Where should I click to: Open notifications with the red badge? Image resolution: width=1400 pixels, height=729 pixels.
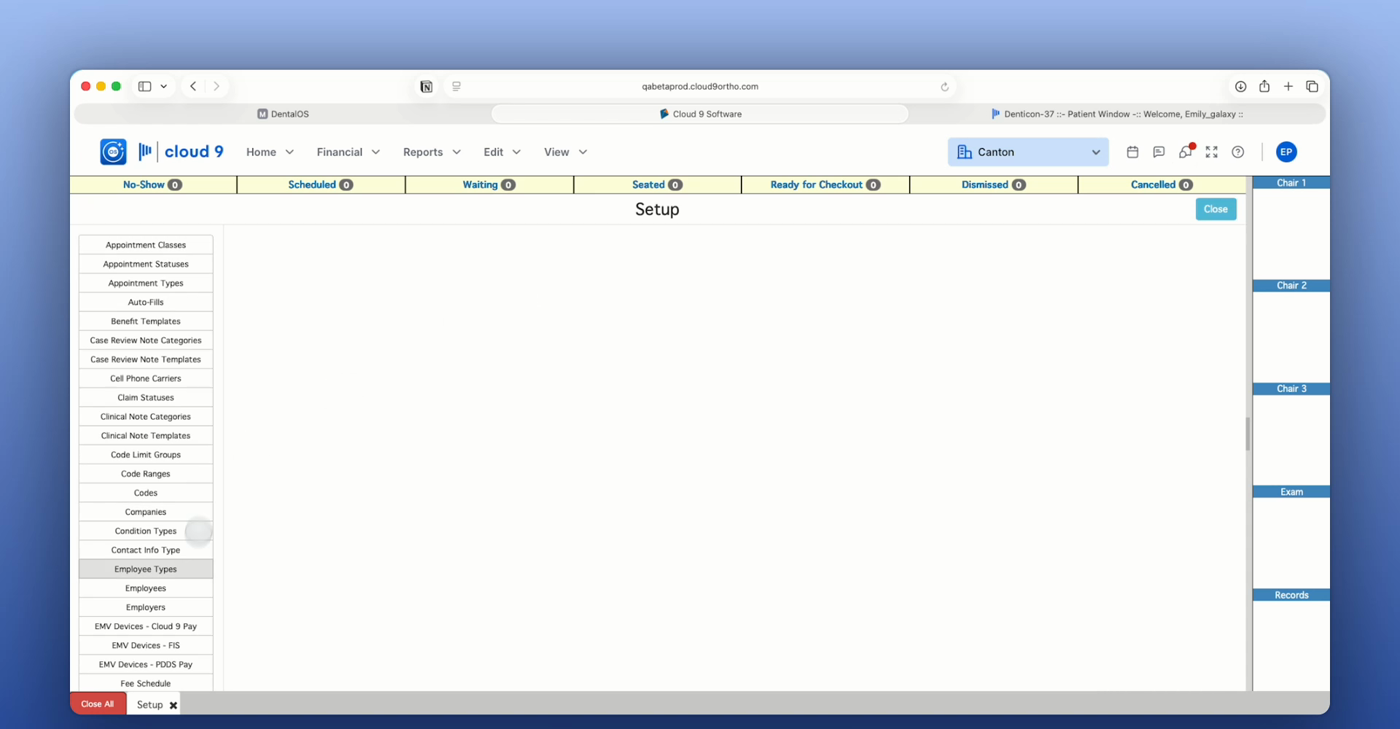(x=1185, y=152)
